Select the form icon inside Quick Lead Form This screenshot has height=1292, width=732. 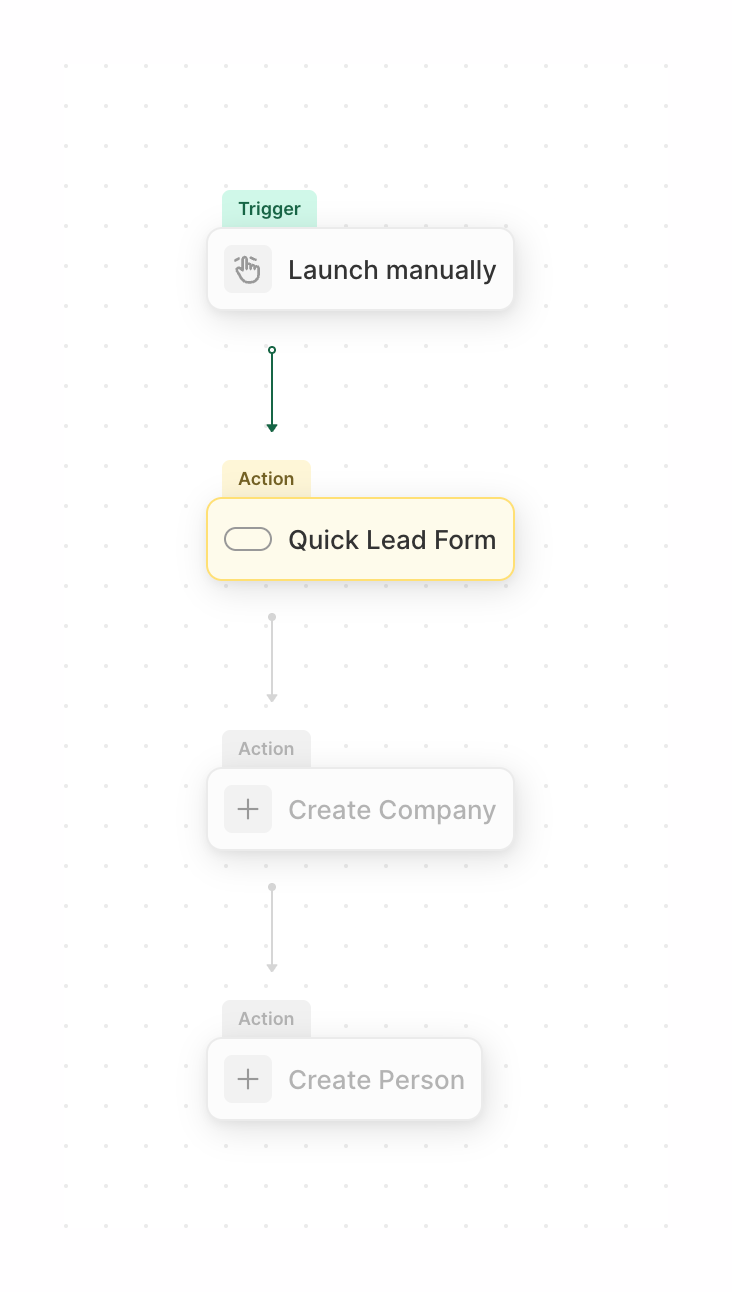(x=247, y=539)
